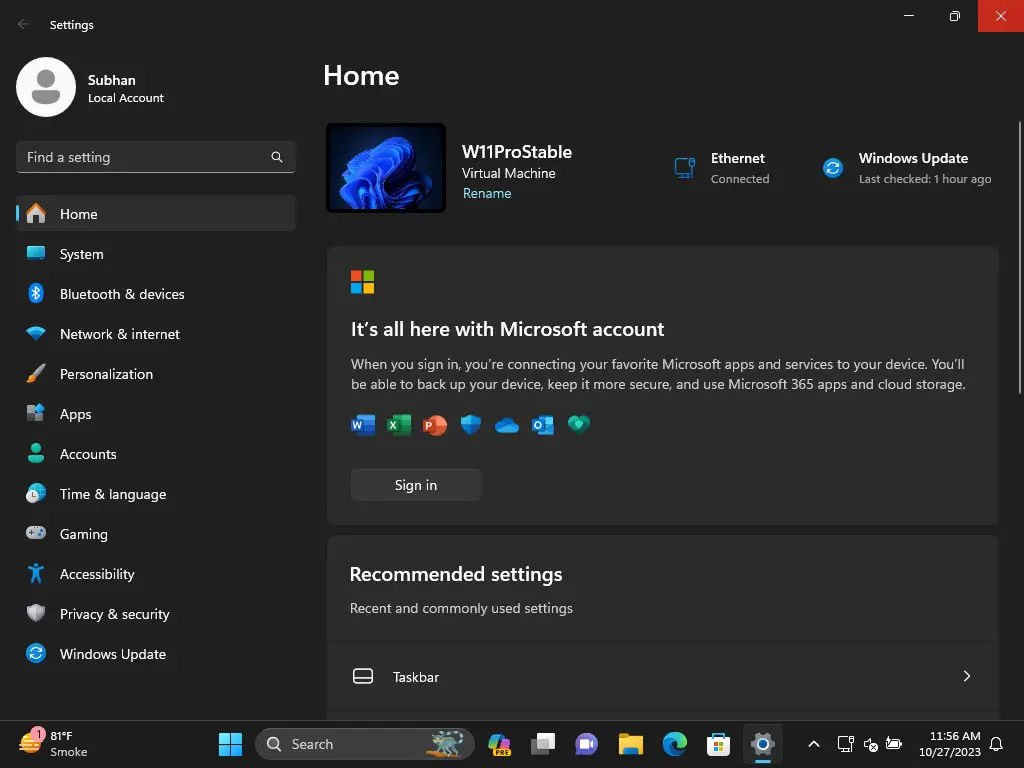Click the Find a setting search box
Viewport: 1024px width, 768px height.
click(156, 157)
